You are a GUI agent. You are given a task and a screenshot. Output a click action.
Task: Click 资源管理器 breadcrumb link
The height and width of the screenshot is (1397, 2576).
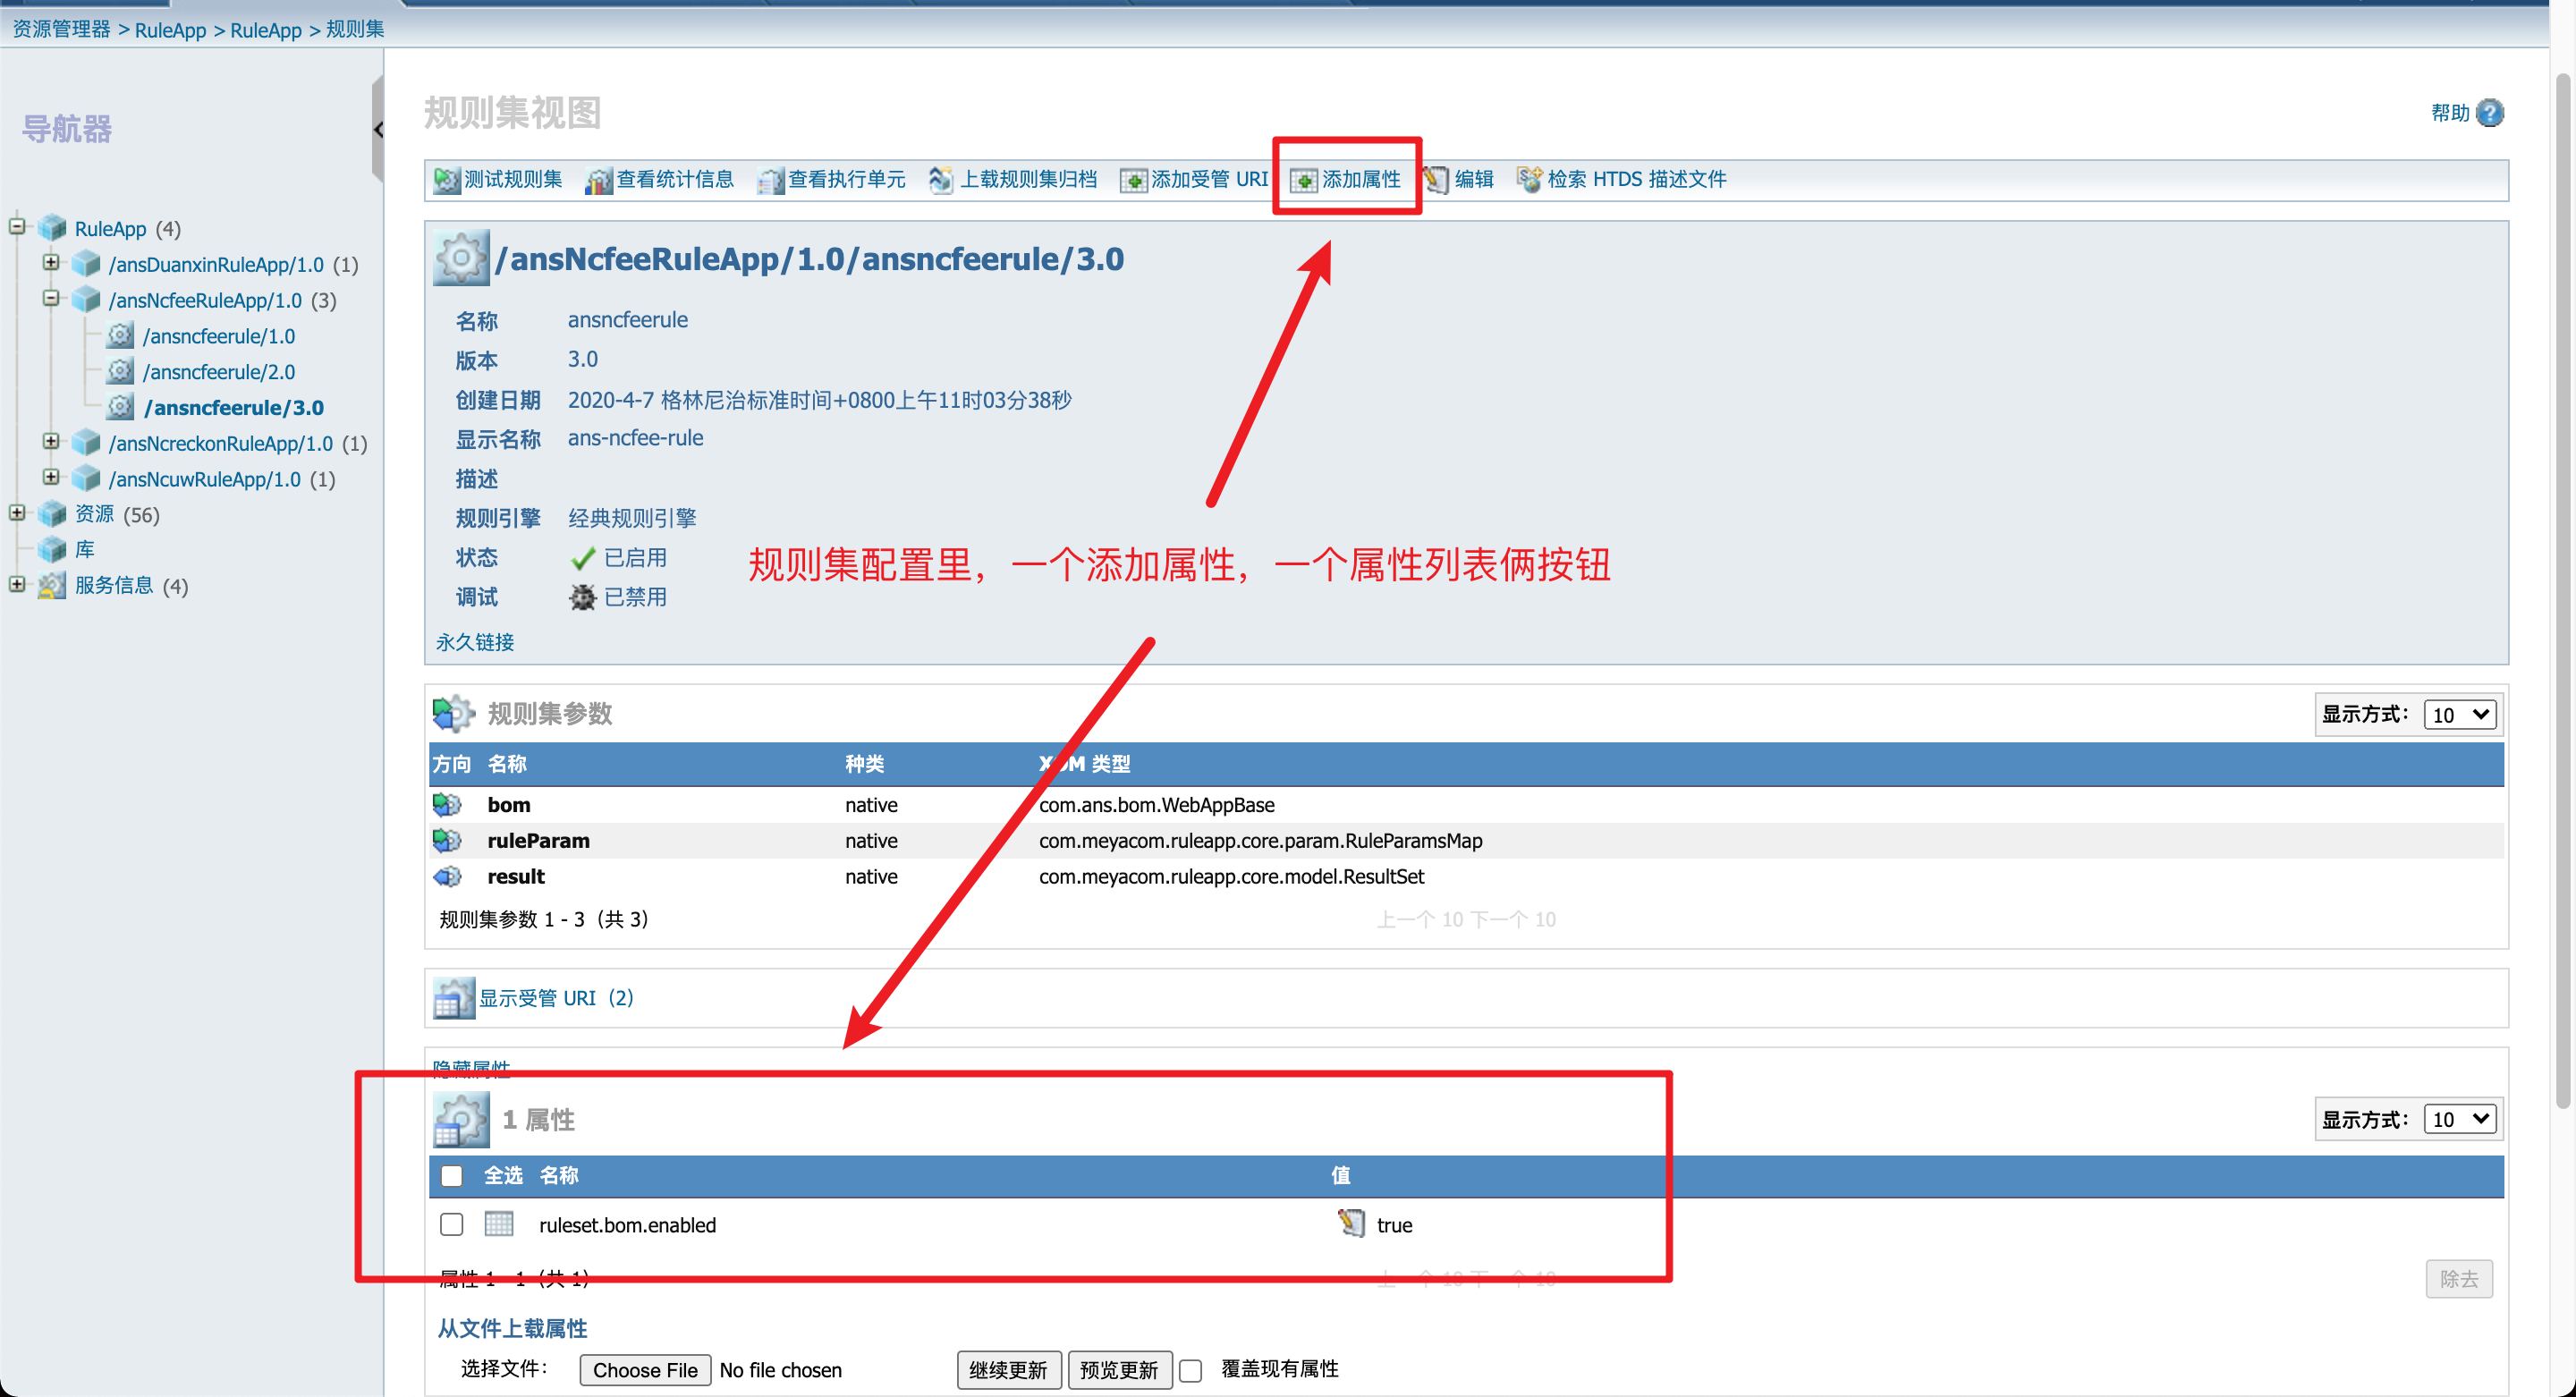[62, 29]
